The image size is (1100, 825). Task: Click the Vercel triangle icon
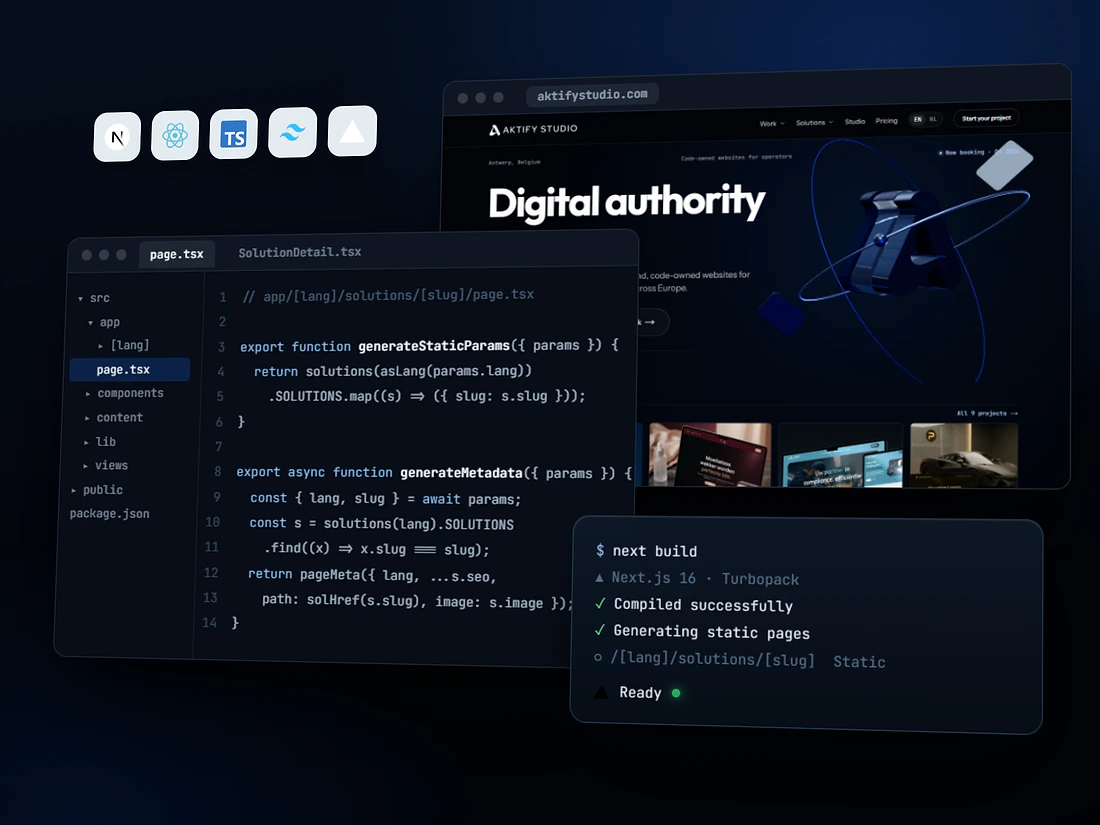[x=352, y=130]
